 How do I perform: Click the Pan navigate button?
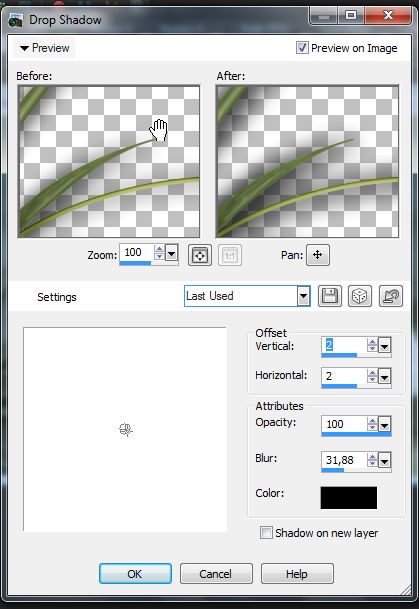click(318, 255)
